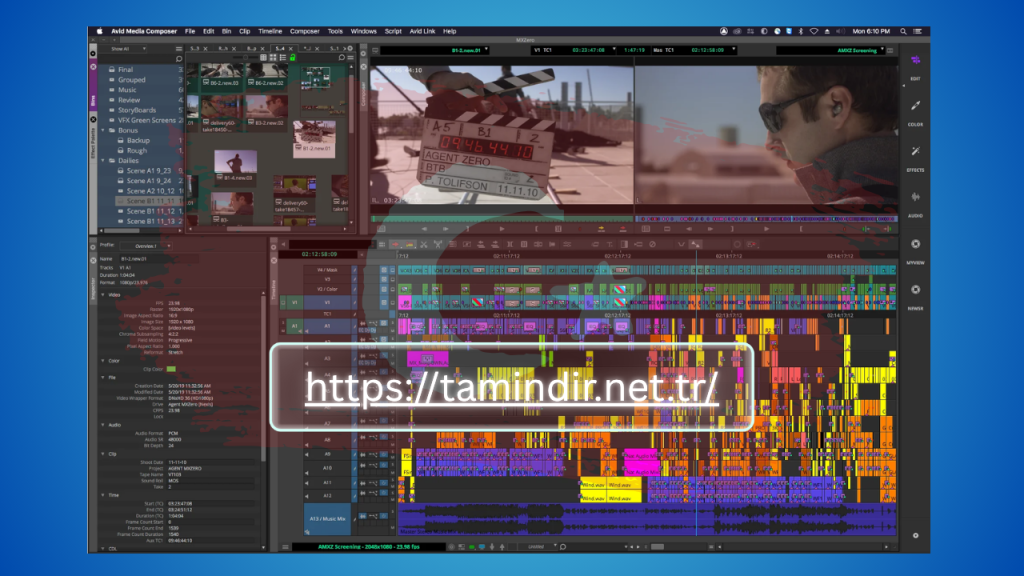Click the Wi-Fi icon in menu bar

point(814,31)
